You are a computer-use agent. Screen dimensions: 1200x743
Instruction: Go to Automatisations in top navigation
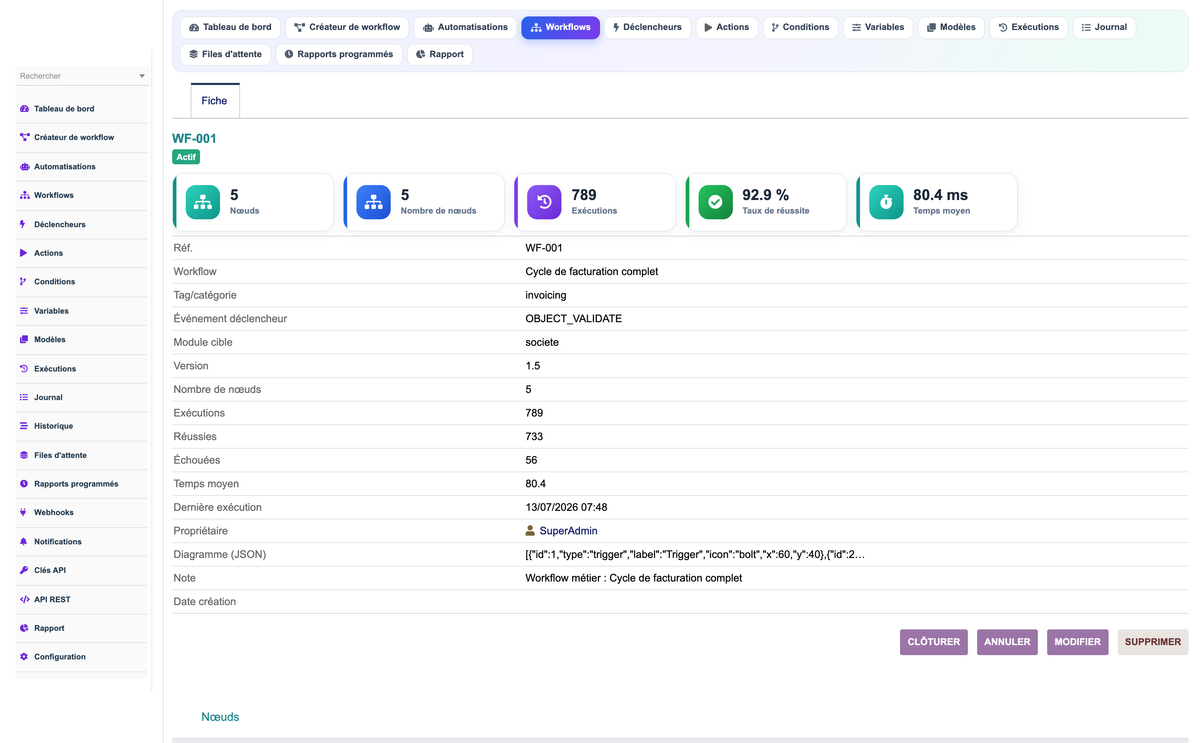click(x=465, y=27)
